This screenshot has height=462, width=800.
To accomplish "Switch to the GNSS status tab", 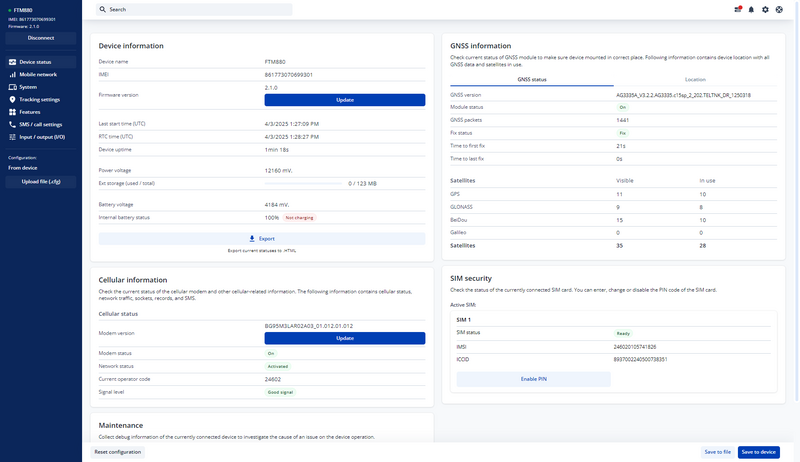I will point(531,79).
